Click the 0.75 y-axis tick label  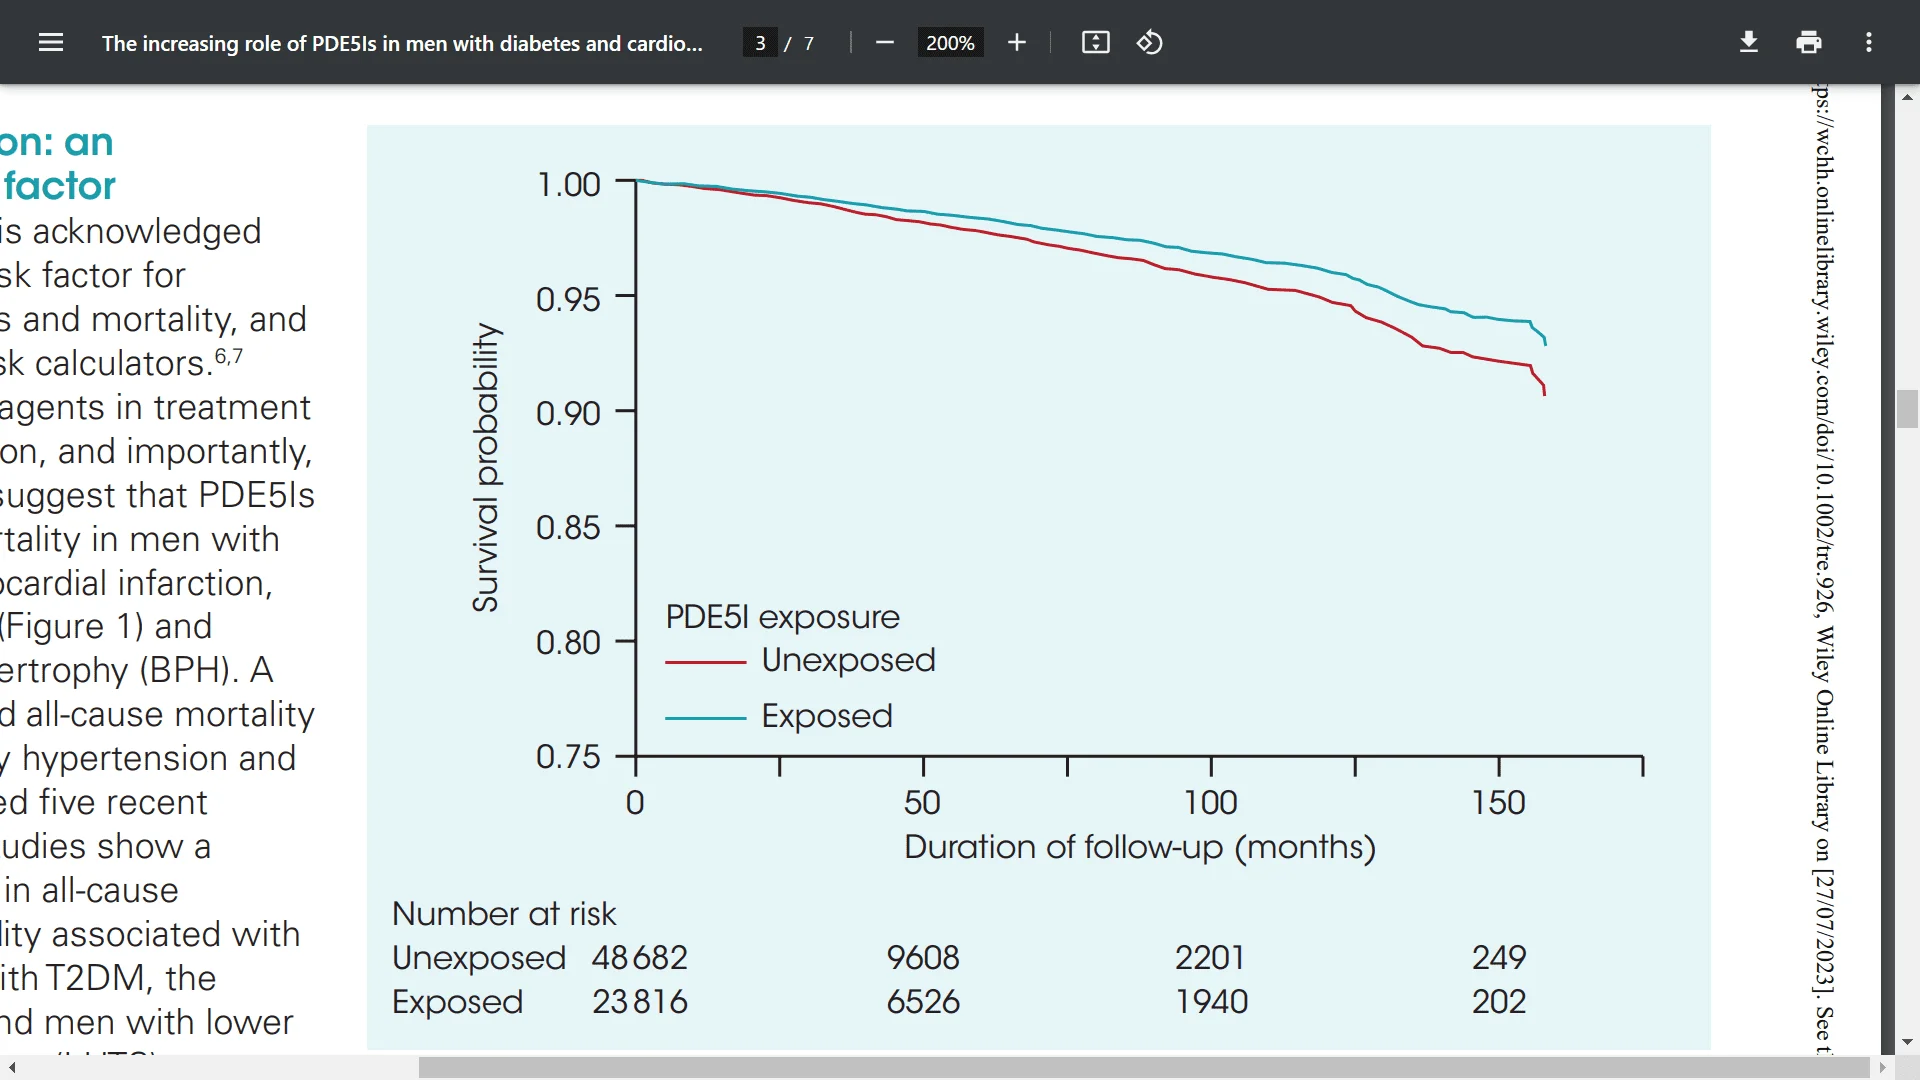[568, 756]
